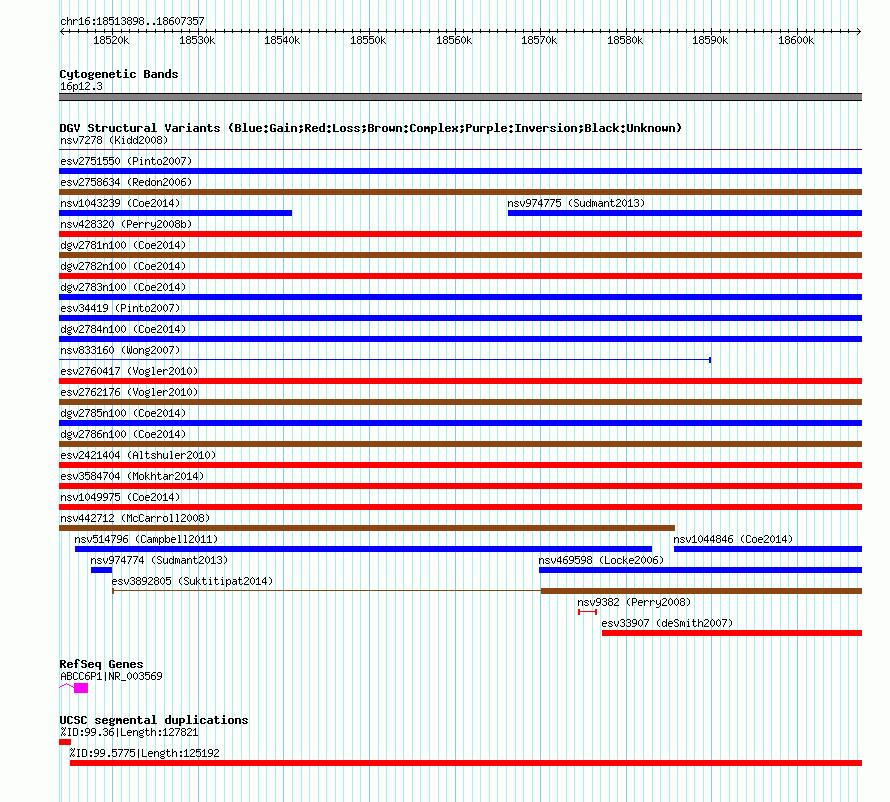Select the magenta ABCC6P1 exon glyph
The width and height of the screenshot is (890, 802).
pyautogui.click(x=81, y=688)
